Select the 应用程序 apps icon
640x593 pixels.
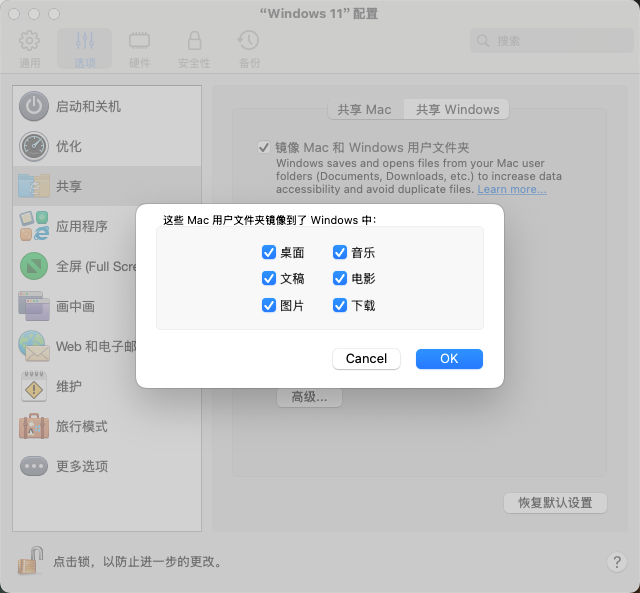click(34, 226)
